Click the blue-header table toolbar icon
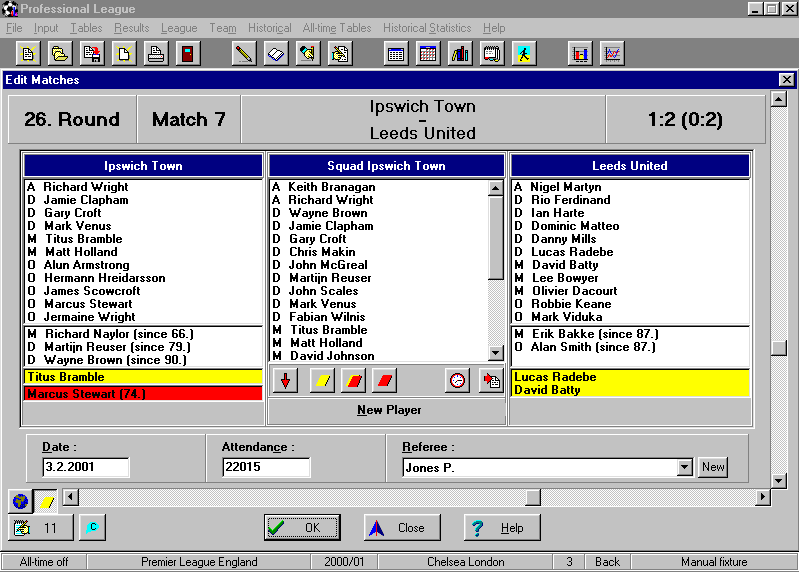 tap(396, 53)
